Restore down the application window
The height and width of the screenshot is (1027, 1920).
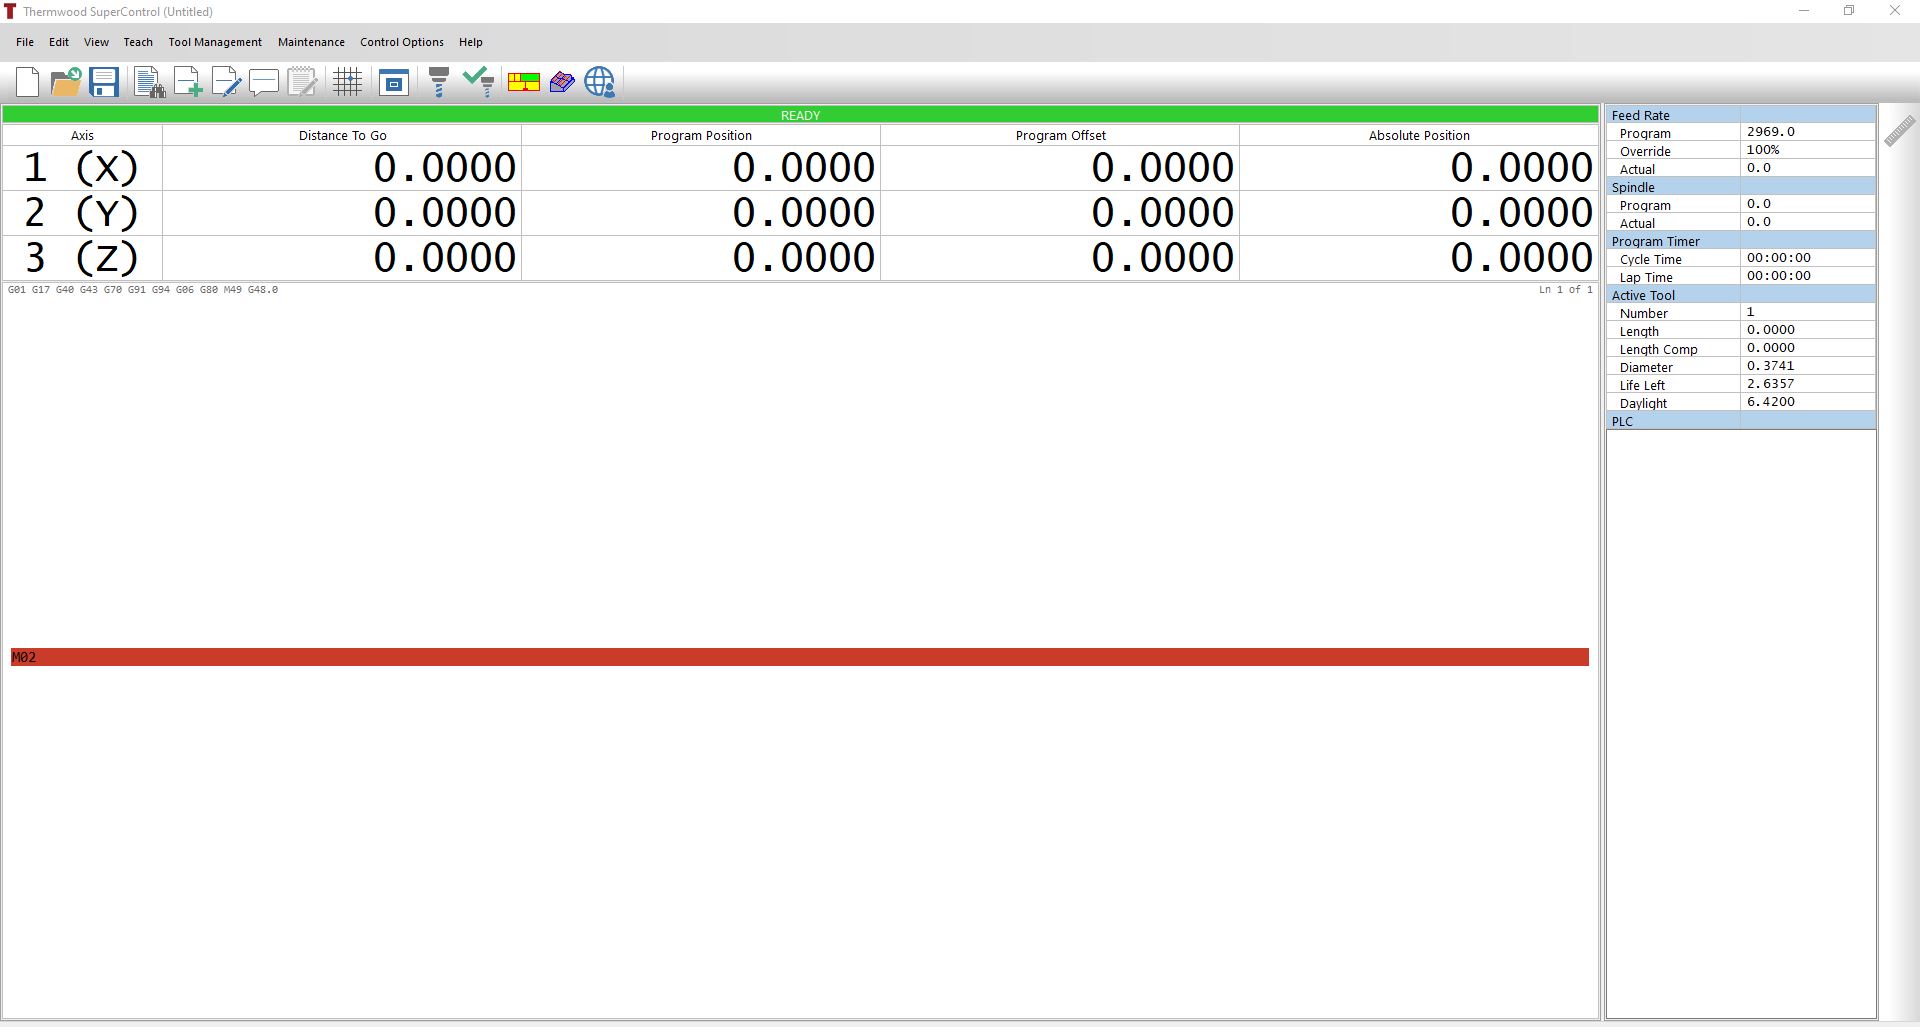click(x=1849, y=11)
